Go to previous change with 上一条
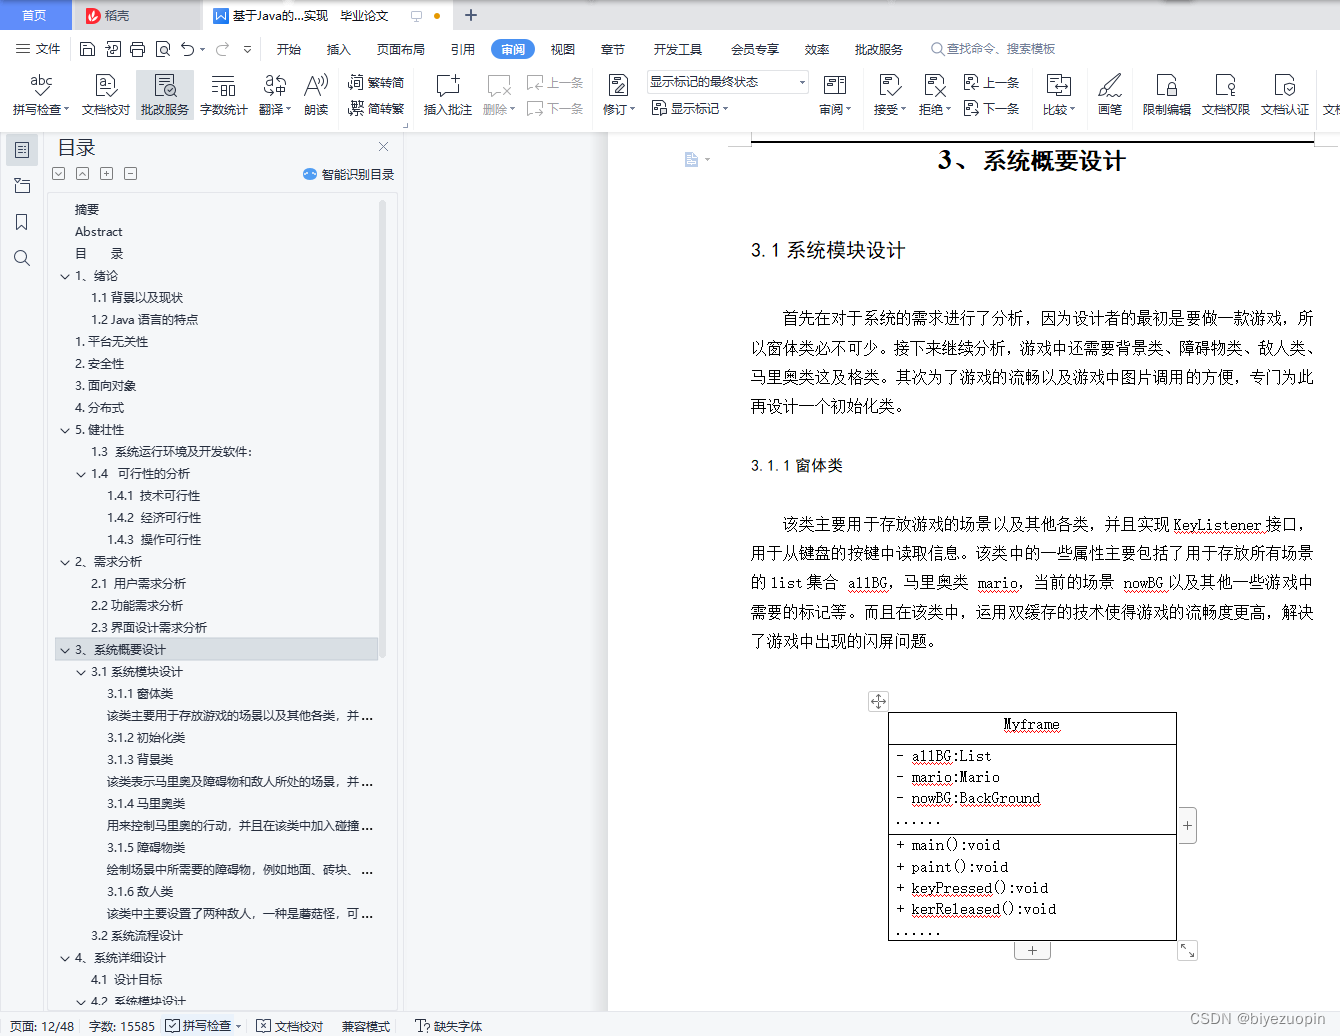The height and width of the screenshot is (1036, 1340). 991,82
